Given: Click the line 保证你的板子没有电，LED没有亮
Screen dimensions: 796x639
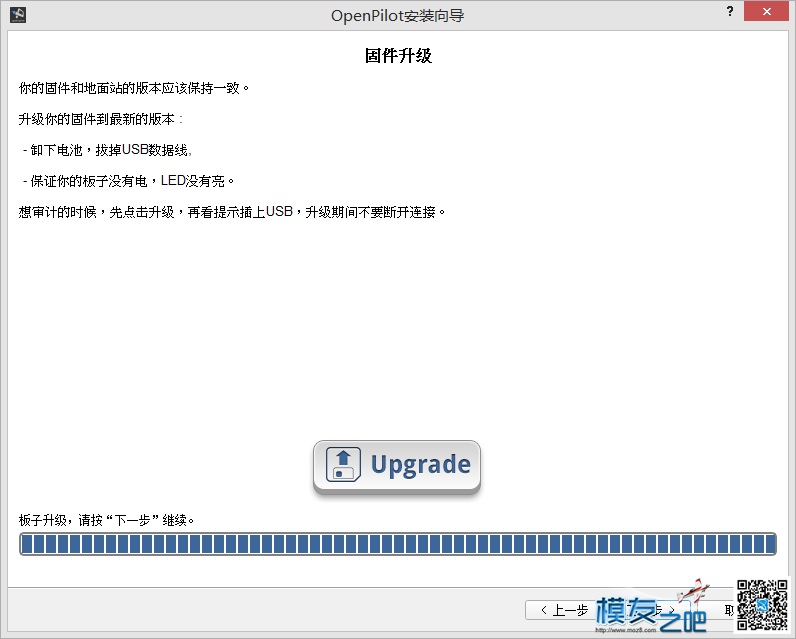Looking at the screenshot, I should coord(128,181).
